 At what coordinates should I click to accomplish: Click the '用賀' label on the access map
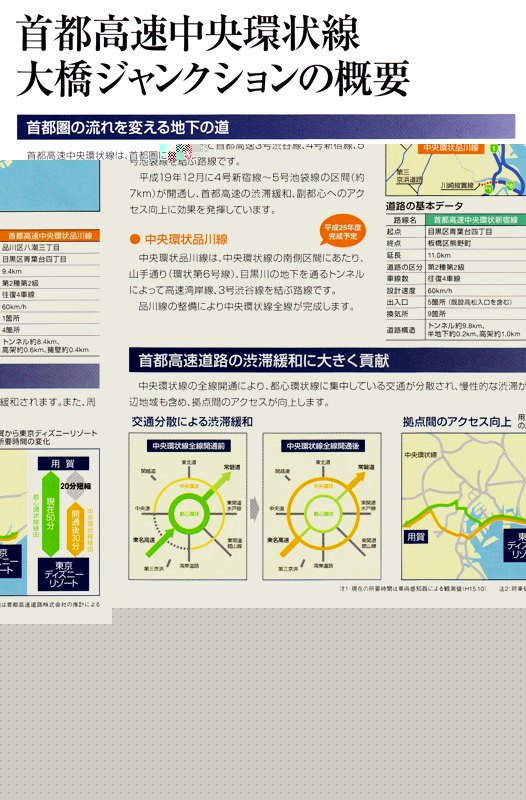click(416, 537)
